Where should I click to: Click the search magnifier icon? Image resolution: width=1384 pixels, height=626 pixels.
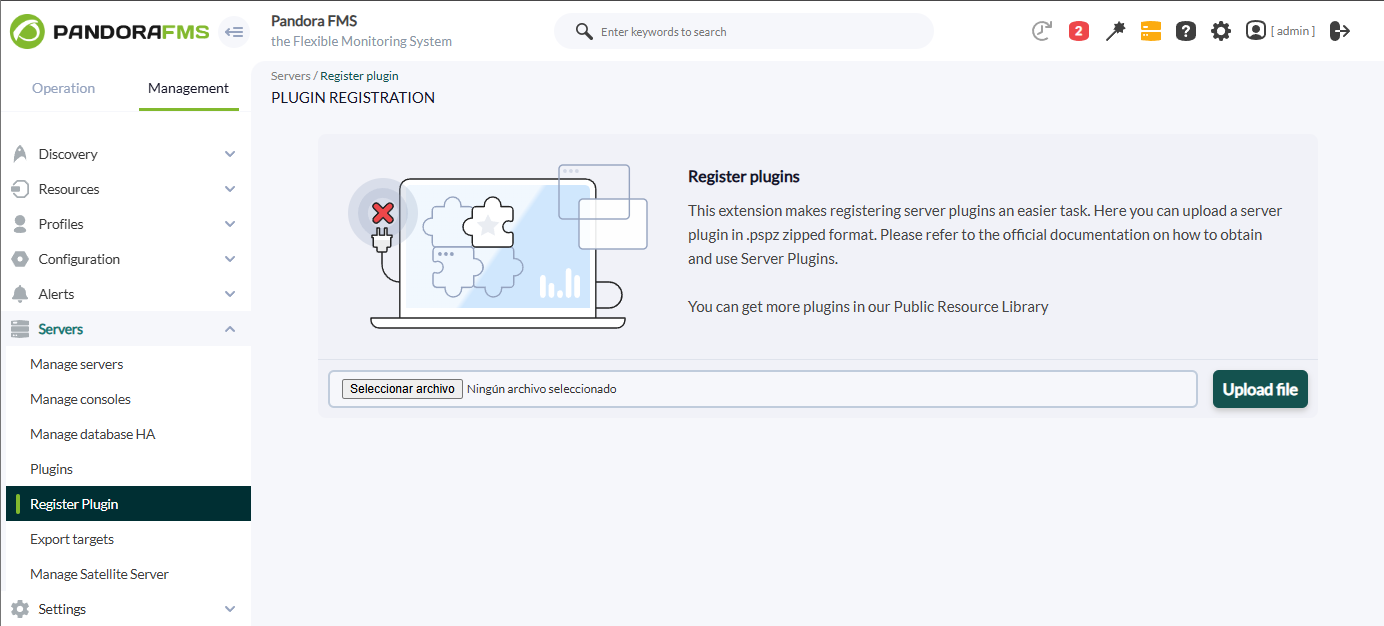pyautogui.click(x=585, y=32)
